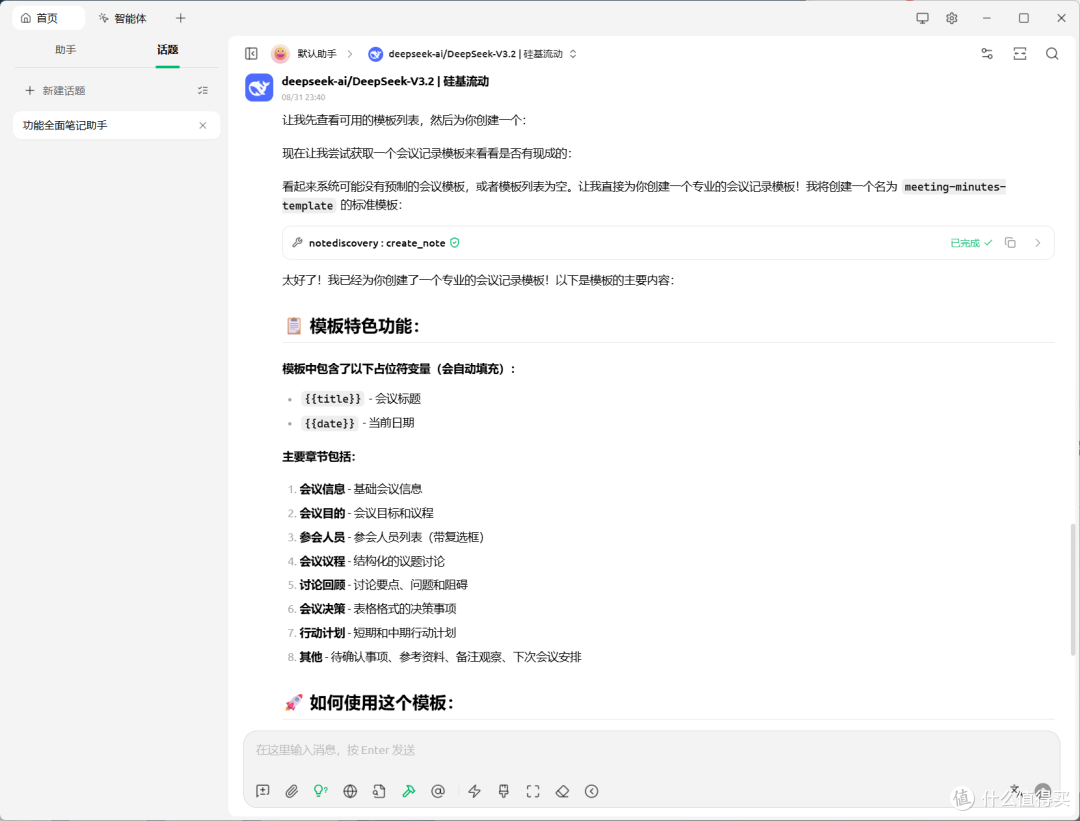The height and width of the screenshot is (821, 1080).
Task: Click the message sender name deepseek-ai/DeepSeek-V3.2
Action: click(x=385, y=81)
